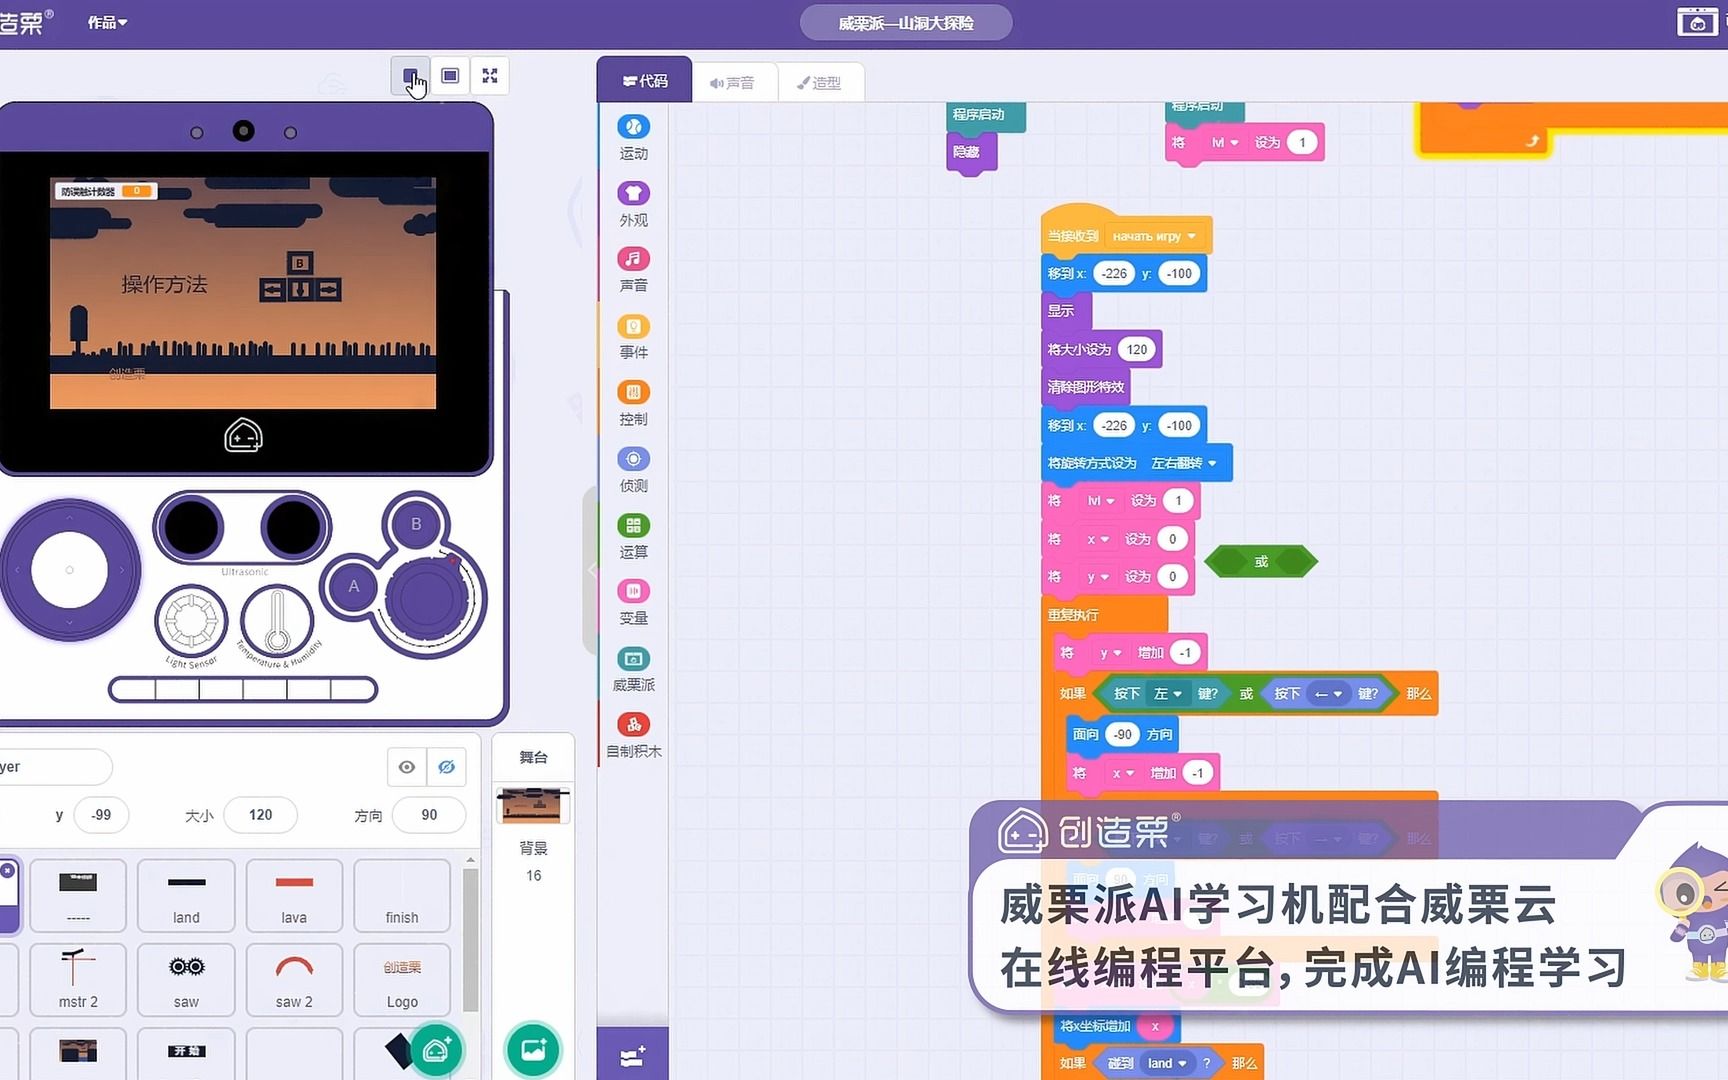Select the 舞台 (Stage) panel header
This screenshot has width=1728, height=1080.
(x=533, y=757)
